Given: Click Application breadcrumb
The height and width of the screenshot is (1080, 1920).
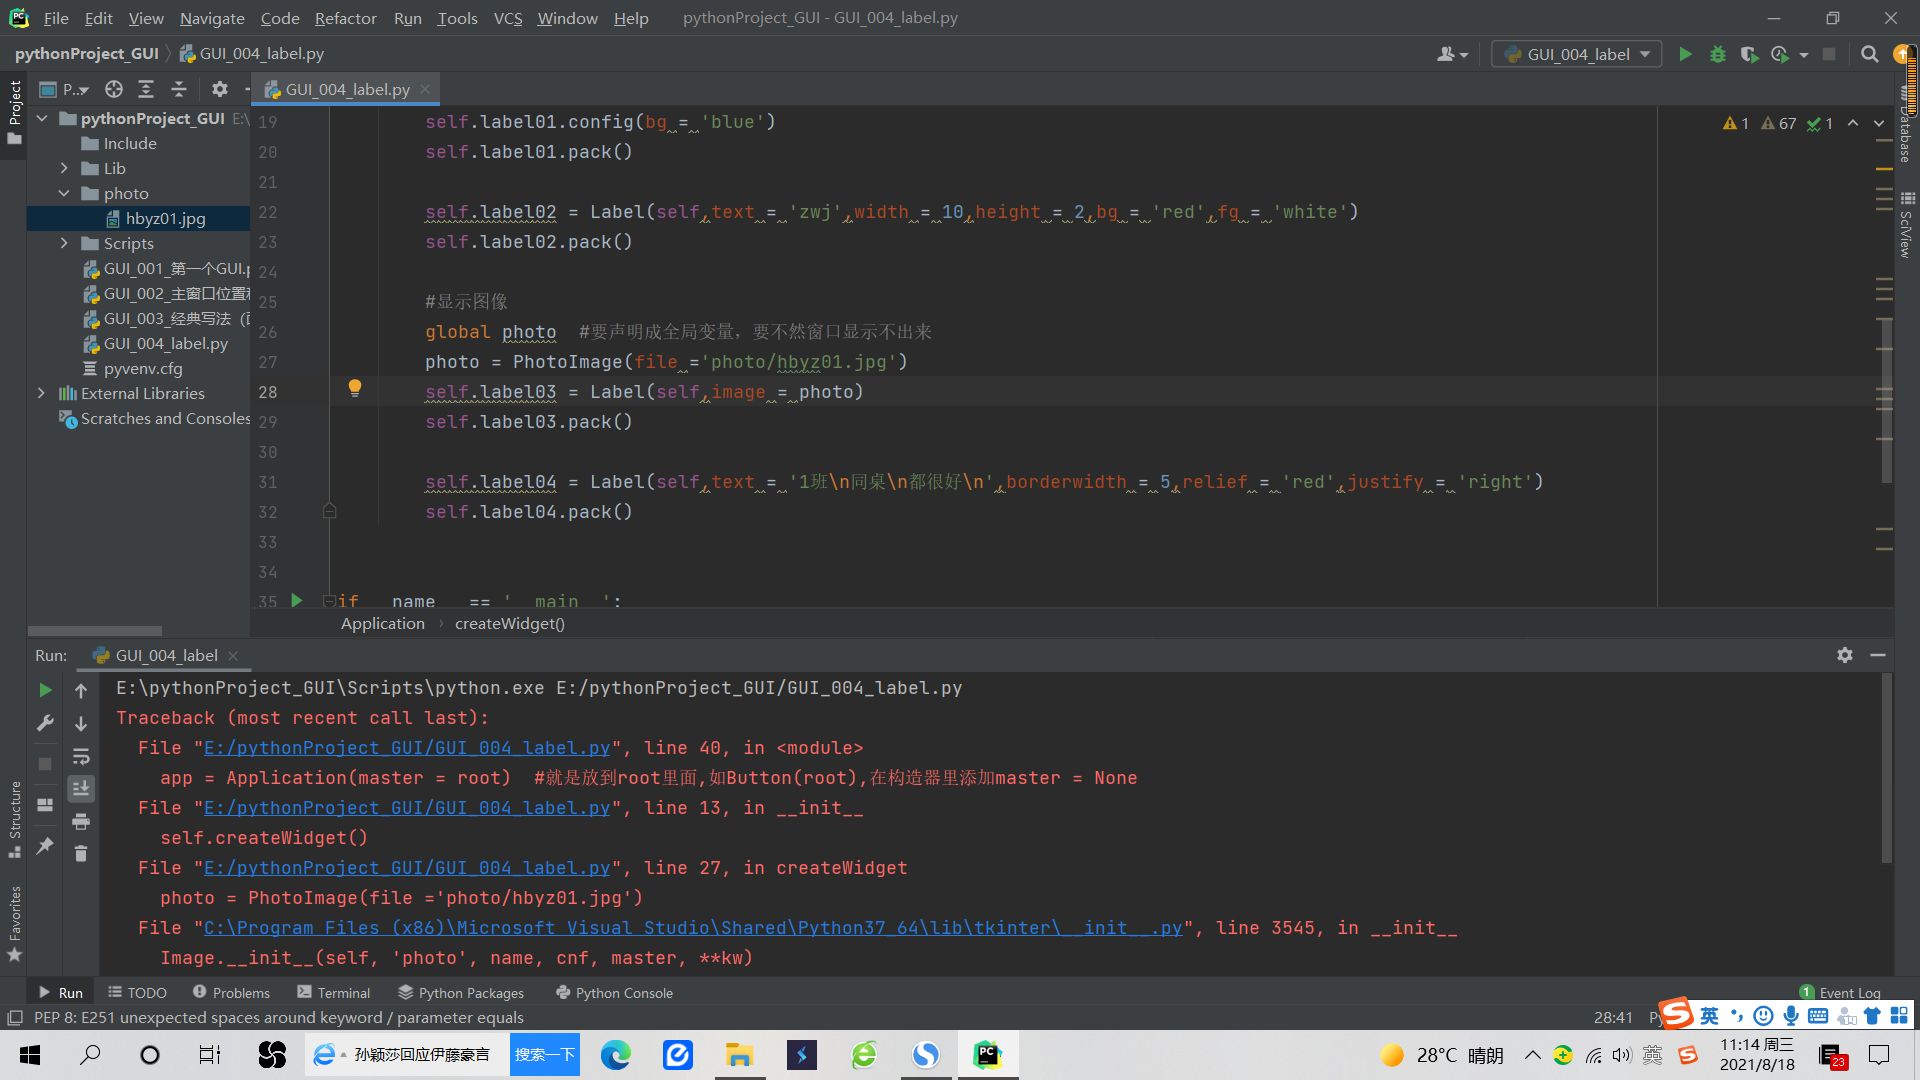Looking at the screenshot, I should click(383, 623).
